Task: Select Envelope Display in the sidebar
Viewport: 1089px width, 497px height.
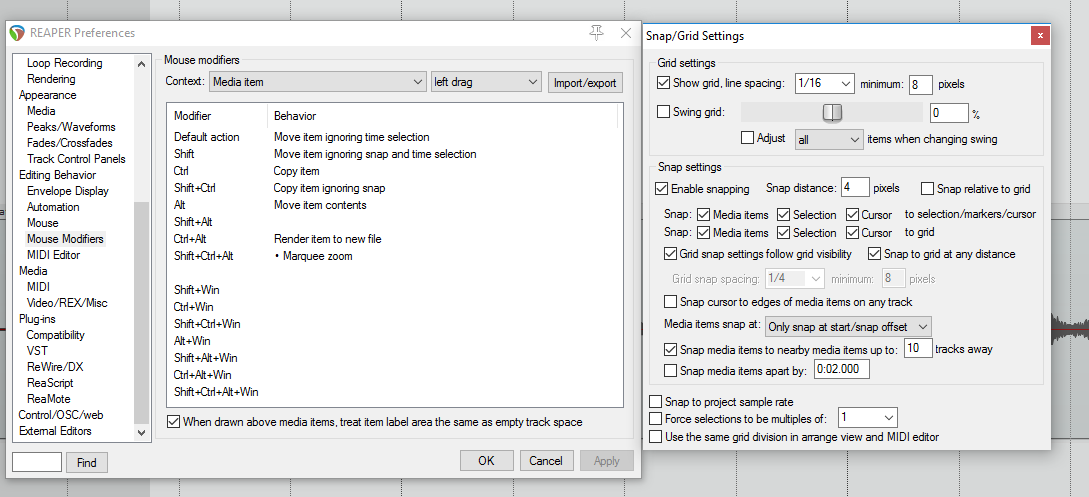Action: [68, 191]
